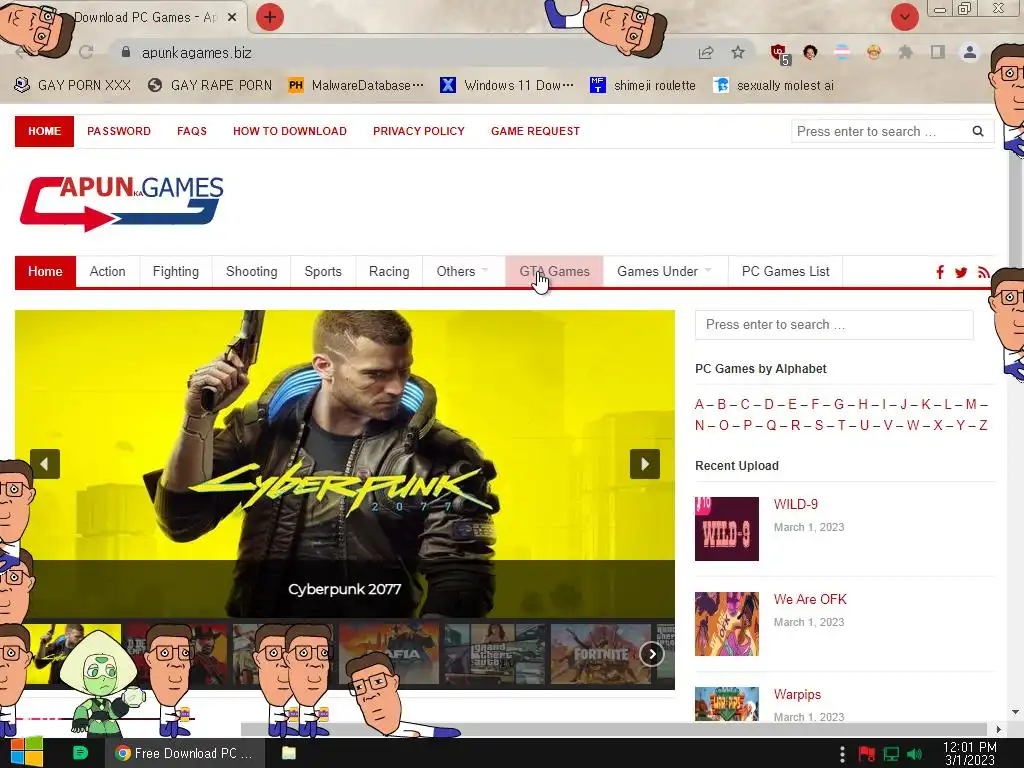Open the GAME REQUEST page
The height and width of the screenshot is (768, 1024).
tap(536, 131)
